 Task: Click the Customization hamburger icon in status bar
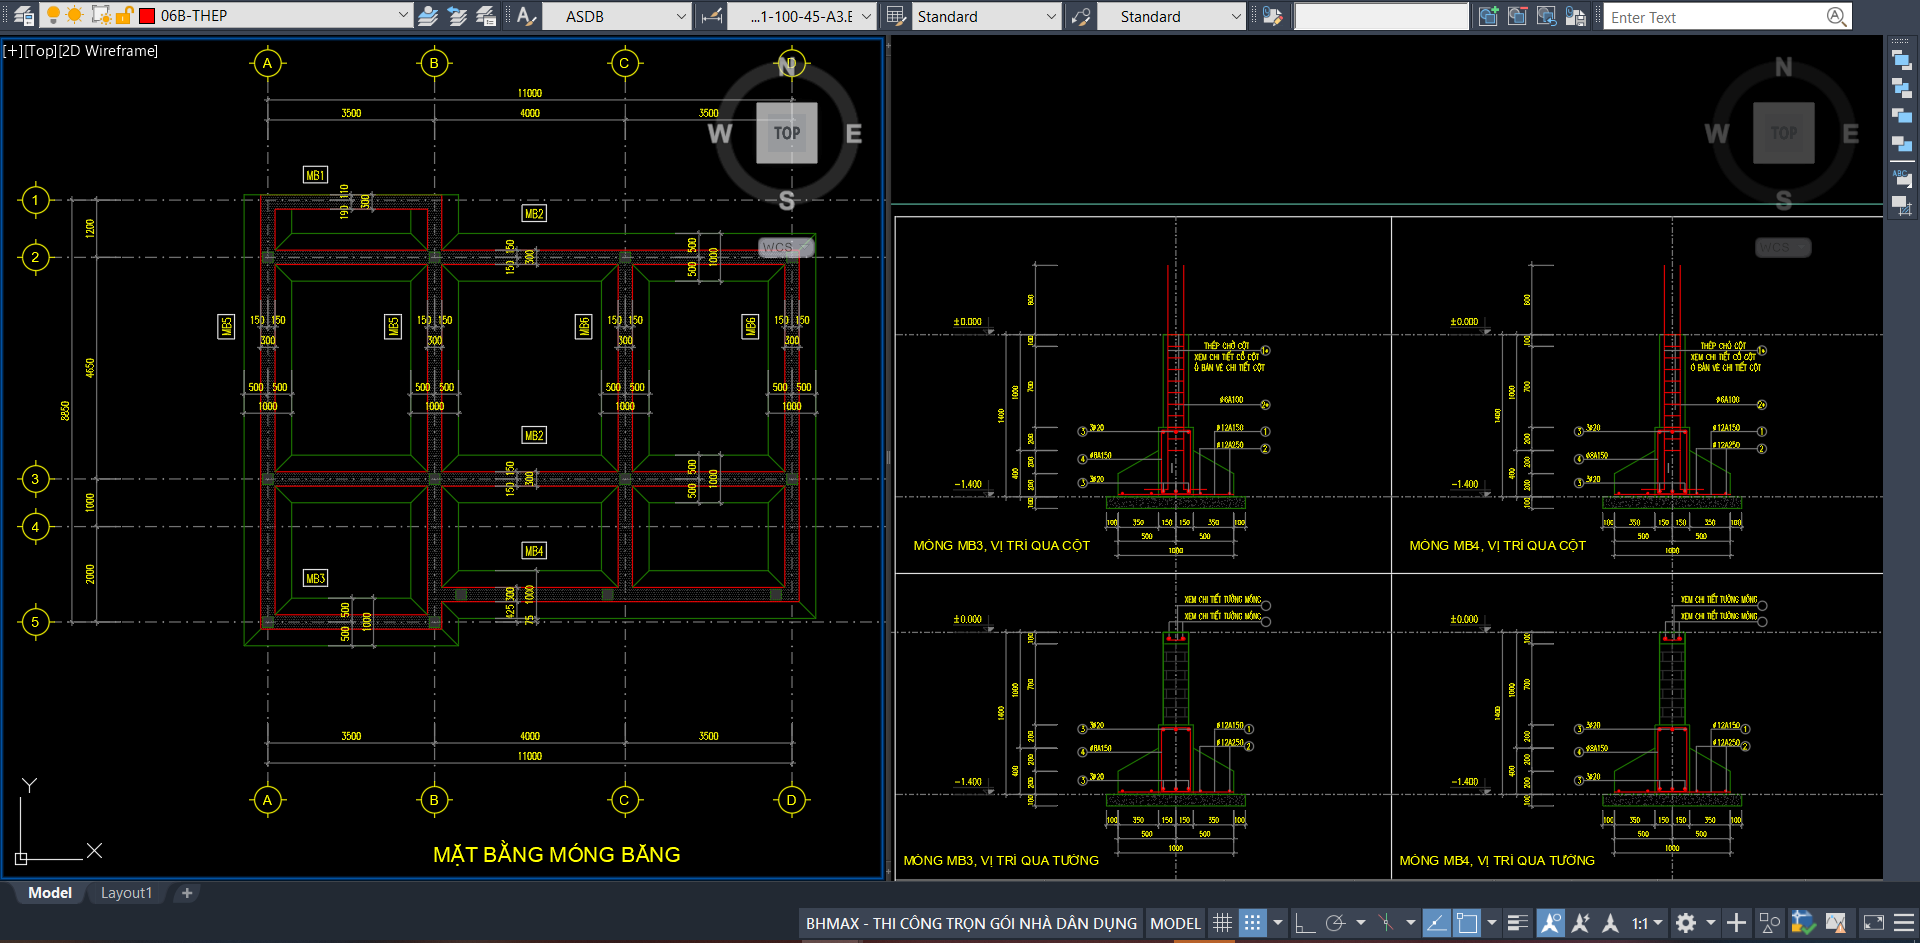tap(1904, 923)
